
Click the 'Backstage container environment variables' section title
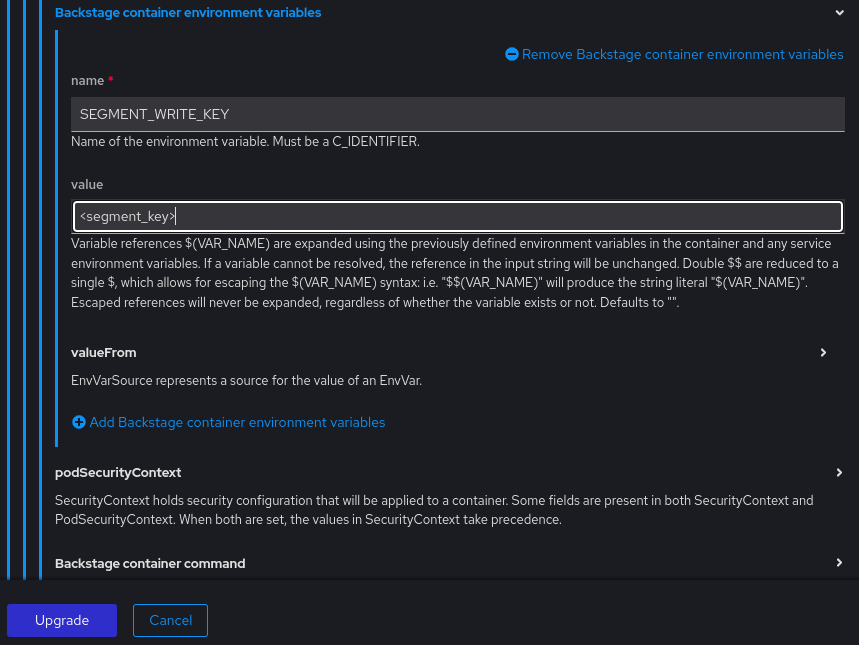point(188,13)
